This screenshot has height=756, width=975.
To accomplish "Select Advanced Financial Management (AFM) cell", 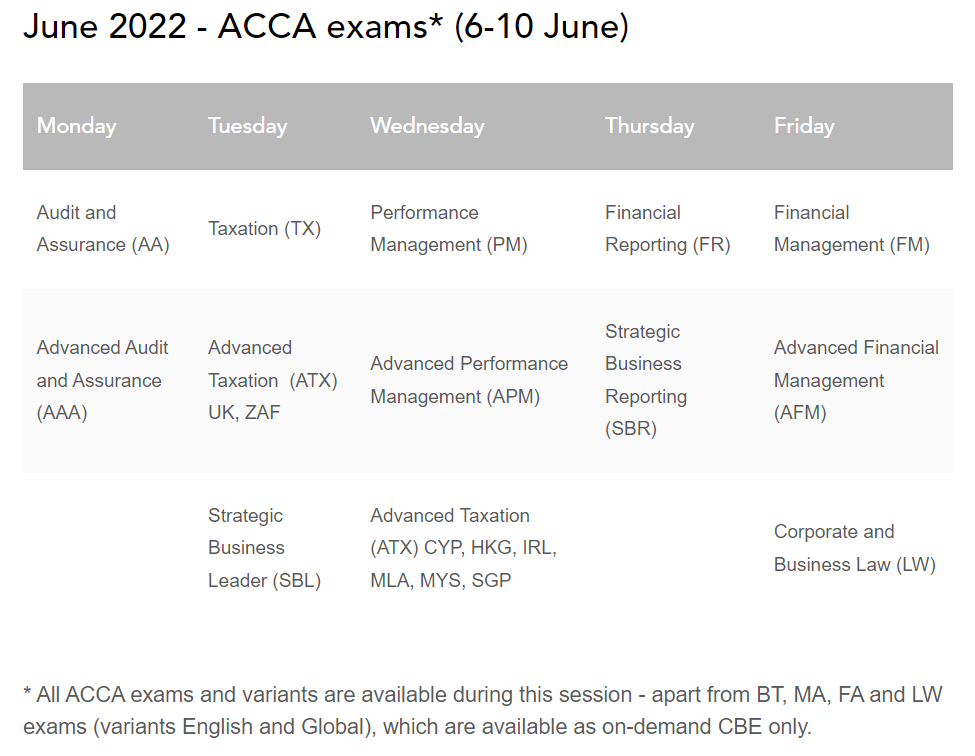I will coord(856,380).
